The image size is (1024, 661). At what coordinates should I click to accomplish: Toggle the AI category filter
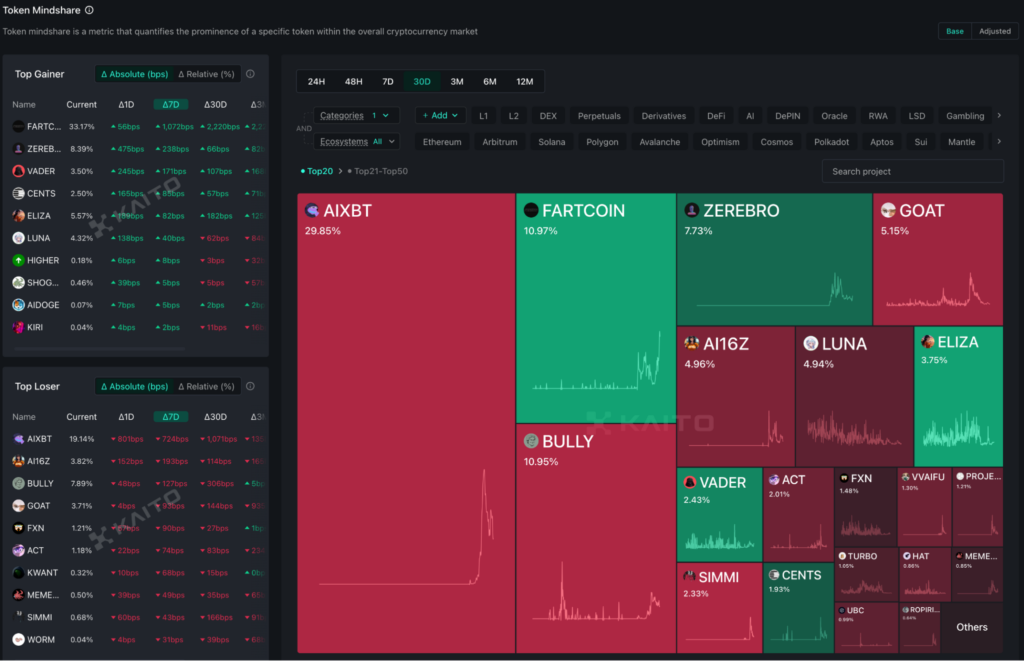pos(750,116)
